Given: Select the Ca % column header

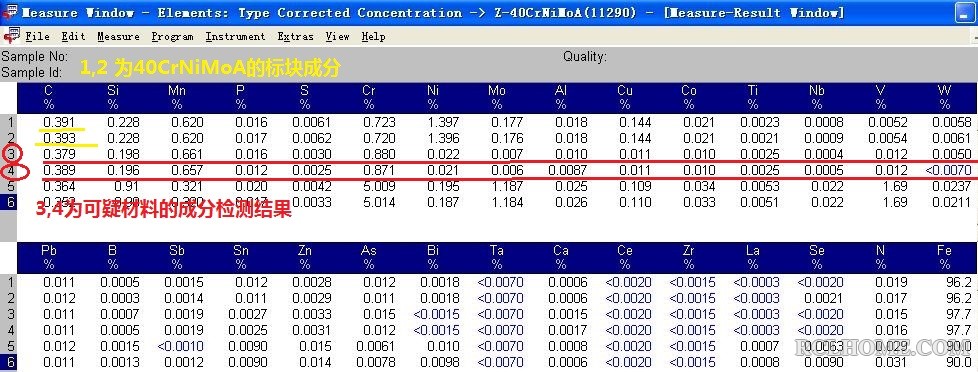Looking at the screenshot, I should pos(561,257).
